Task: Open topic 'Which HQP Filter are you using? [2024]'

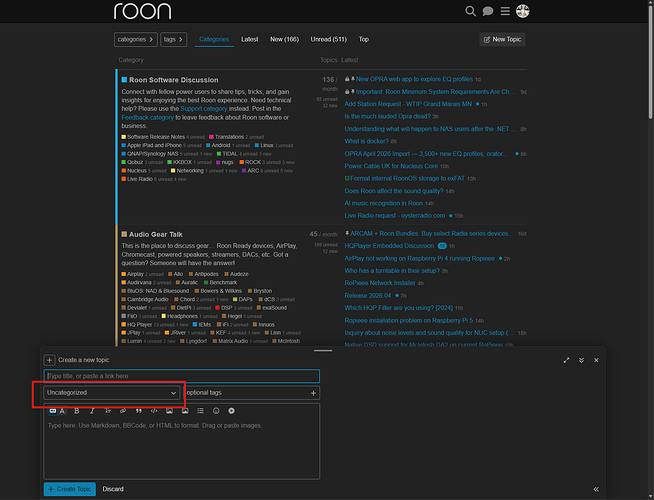Action: (x=398, y=308)
